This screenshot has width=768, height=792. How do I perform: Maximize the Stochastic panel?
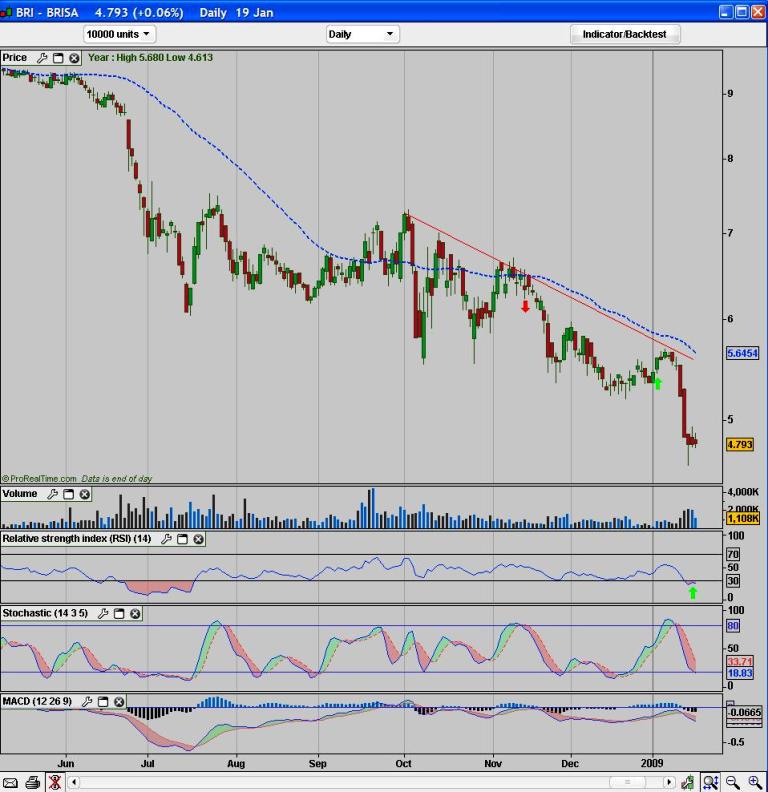coord(119,613)
